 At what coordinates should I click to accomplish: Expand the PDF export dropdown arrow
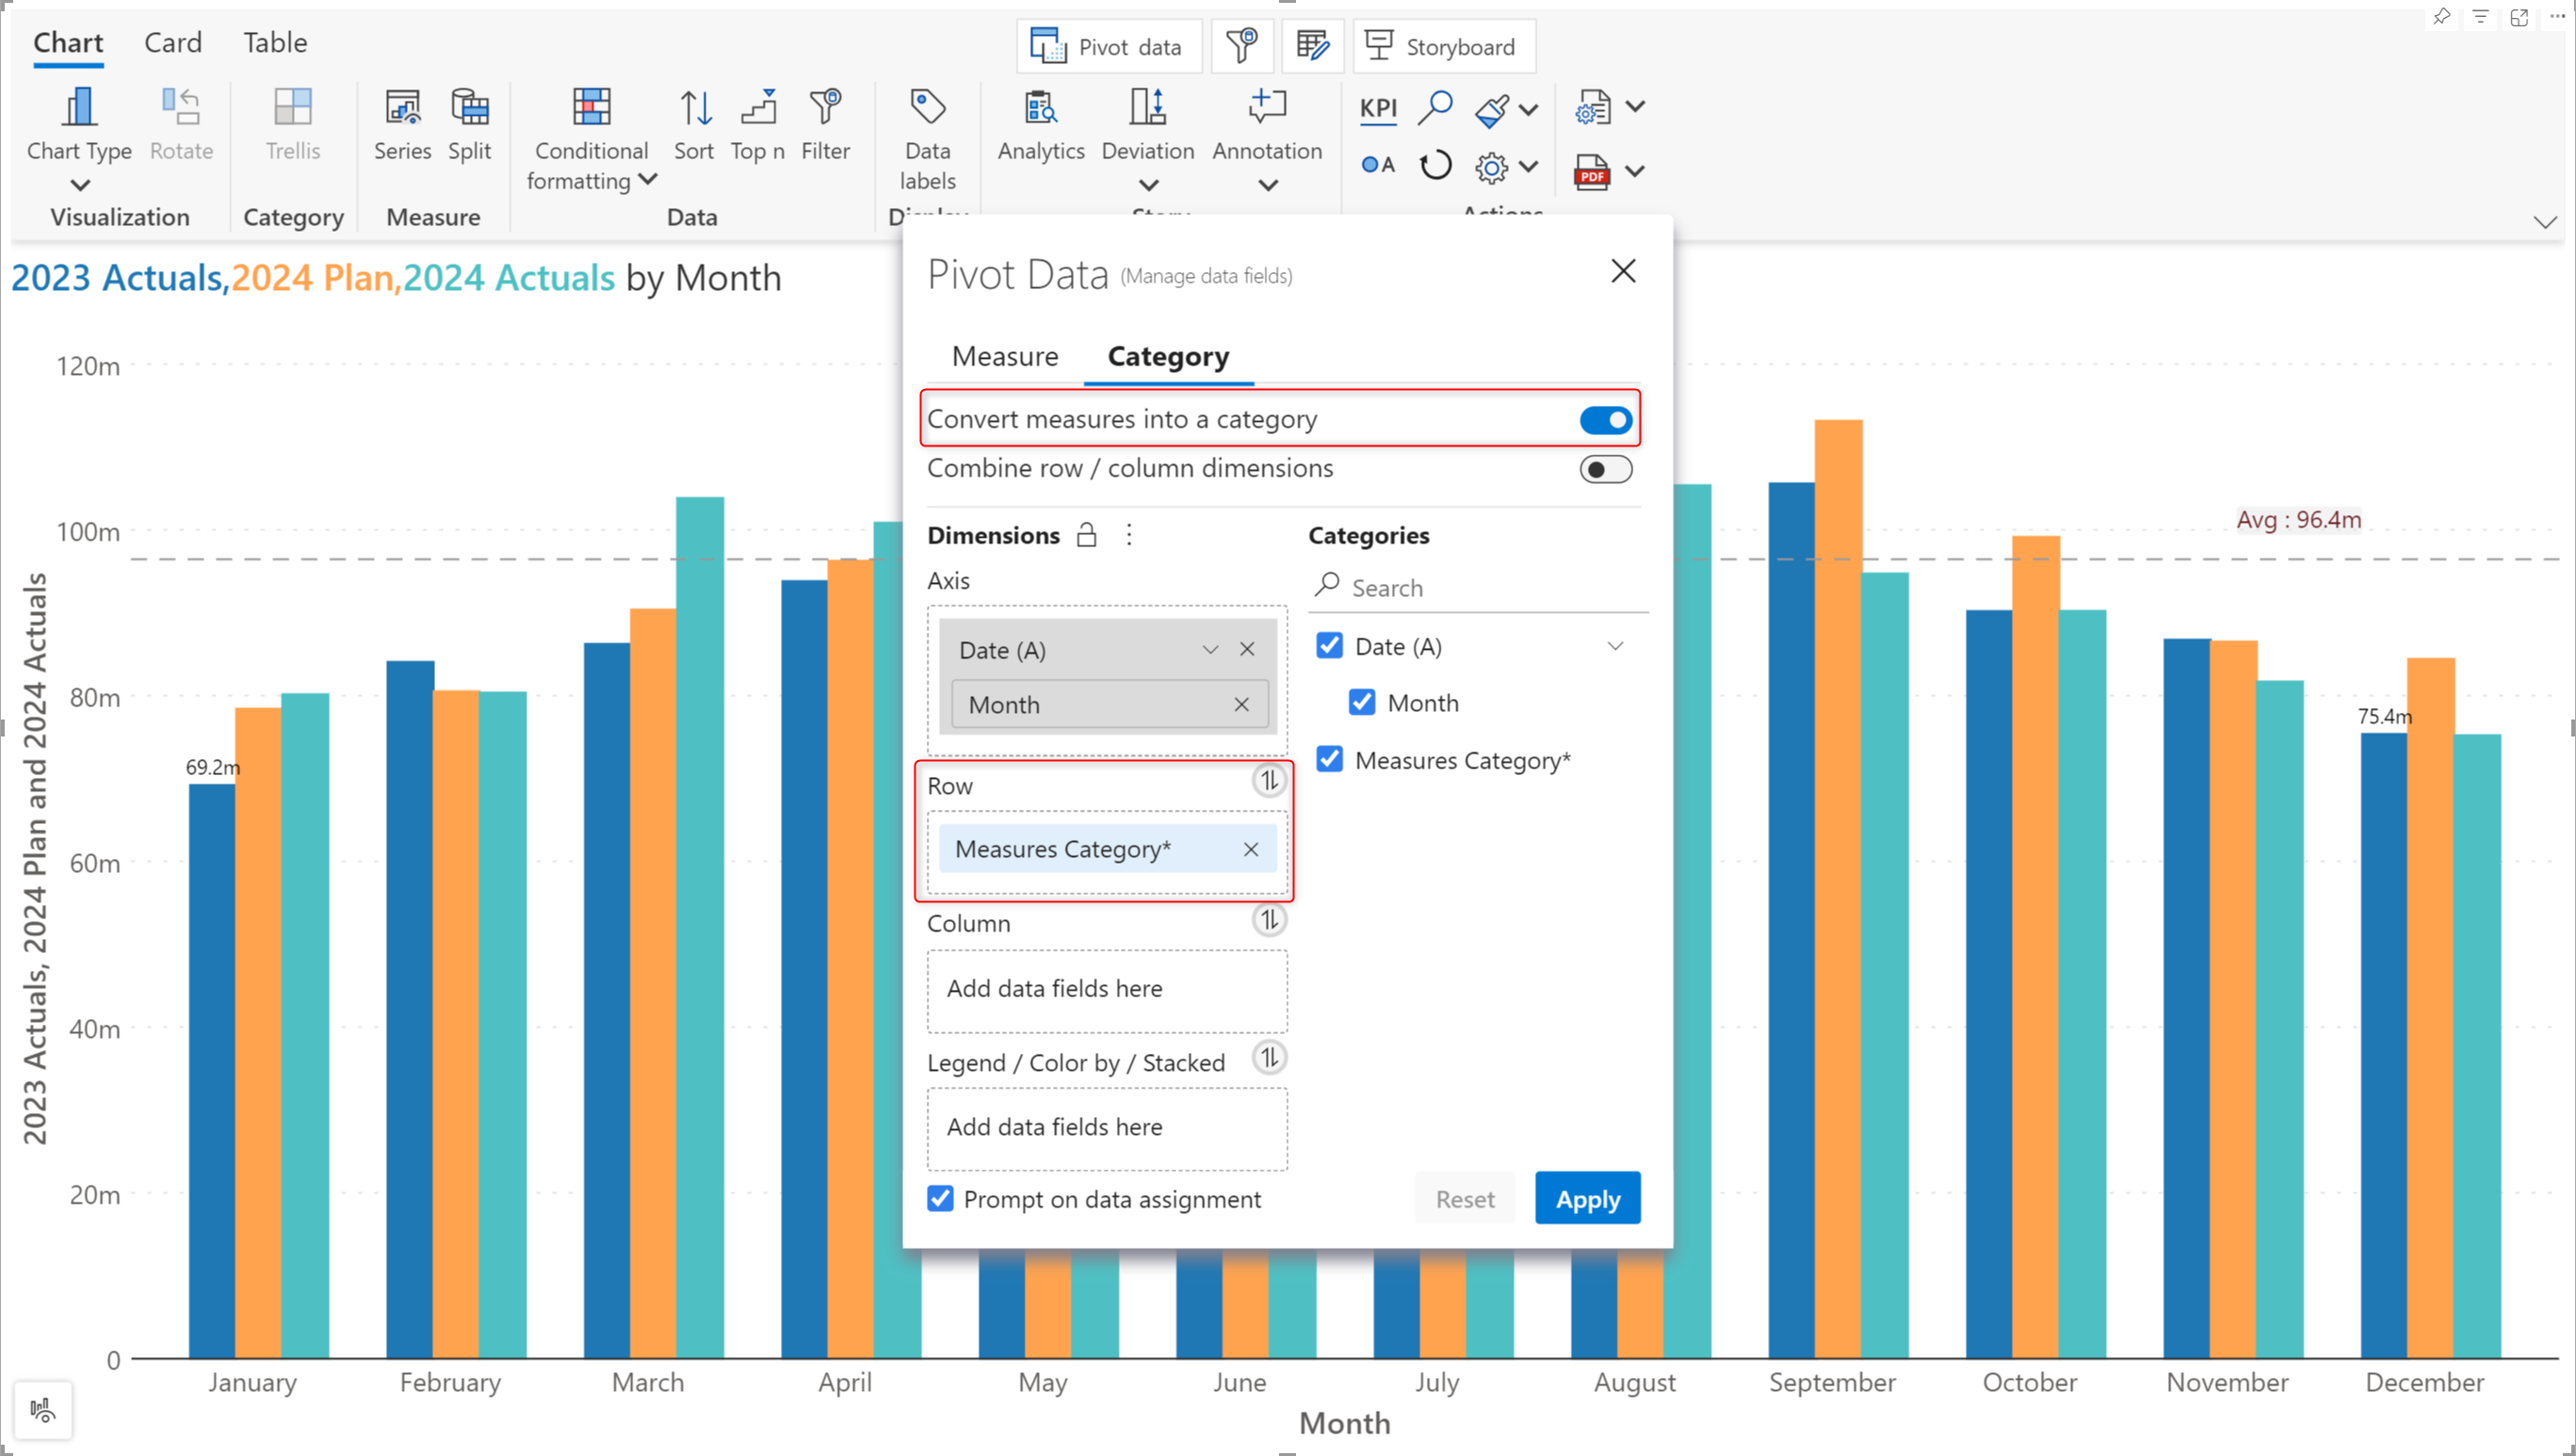(1634, 171)
